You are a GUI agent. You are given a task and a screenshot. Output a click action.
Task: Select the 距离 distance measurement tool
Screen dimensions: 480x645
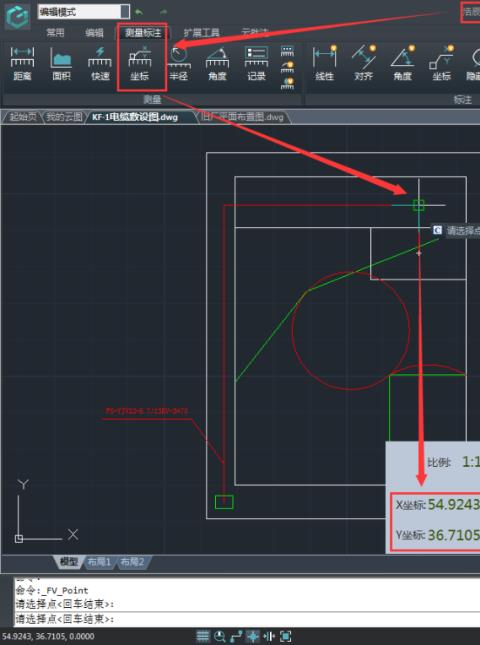[x=22, y=64]
